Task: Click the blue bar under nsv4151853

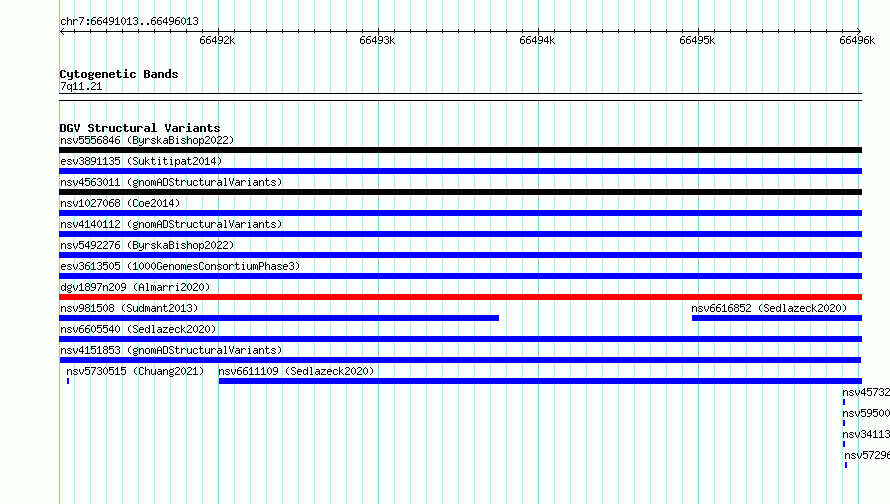Action: [460, 360]
